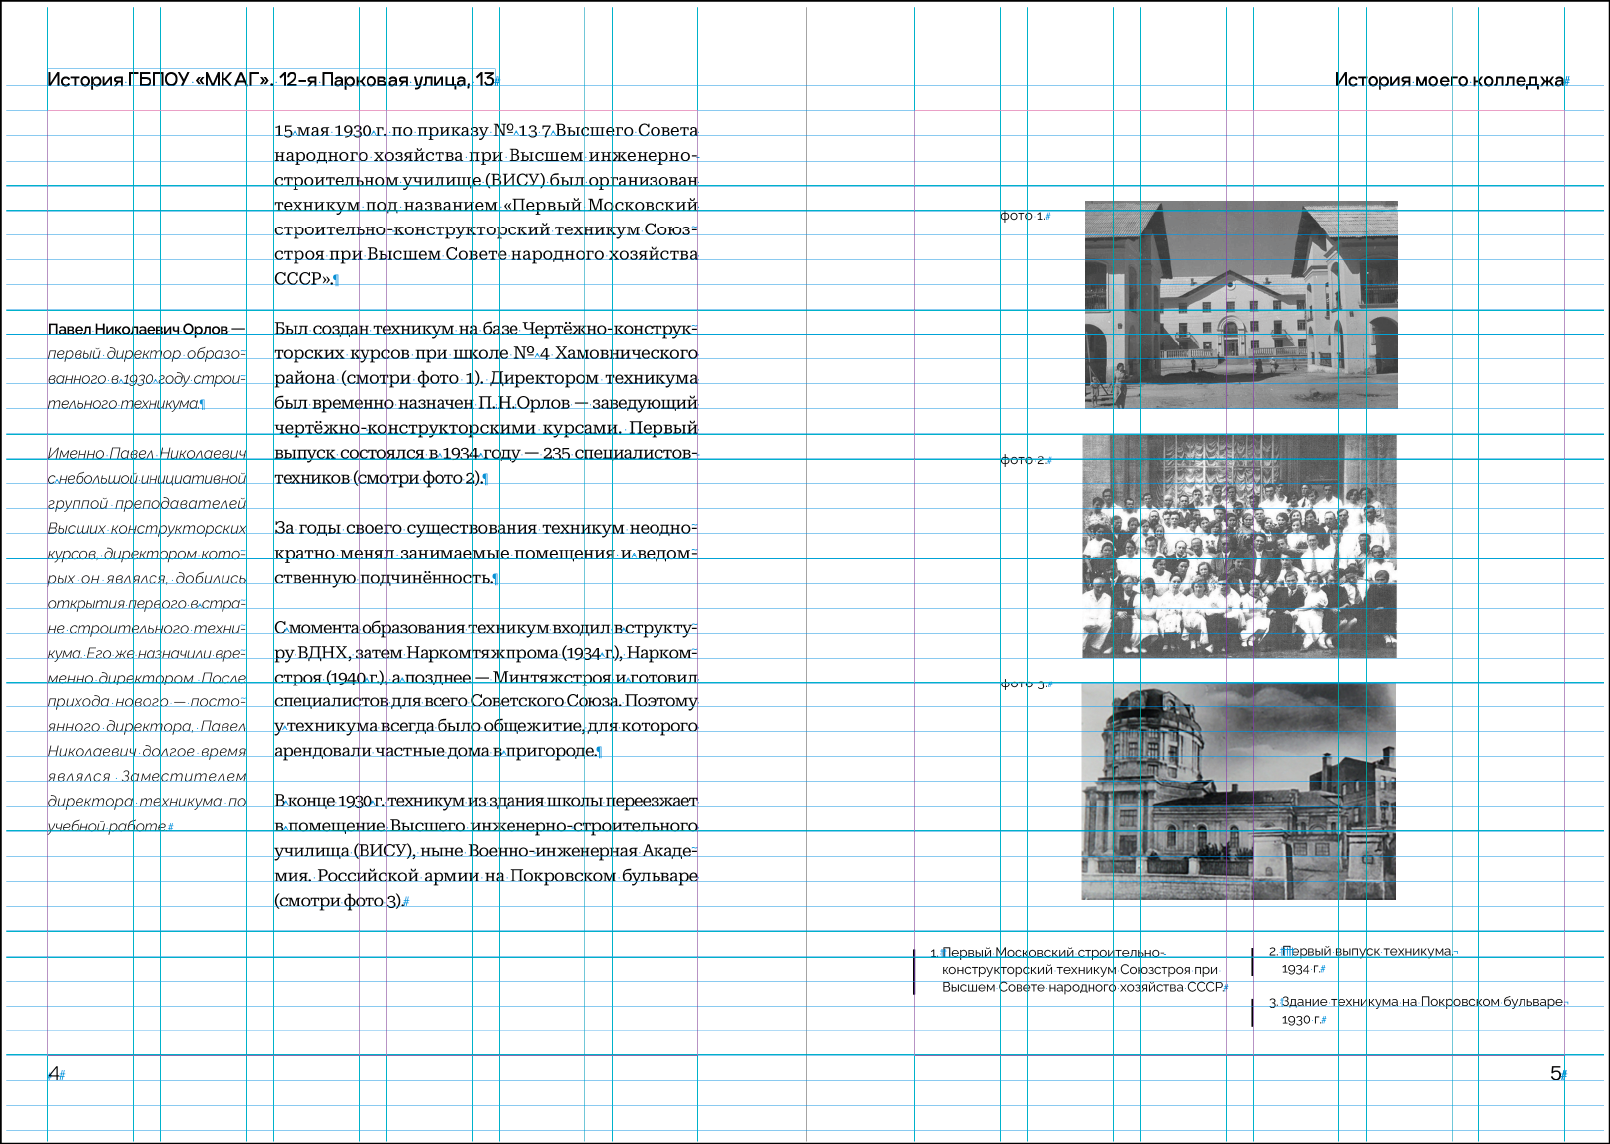
Task: Click the paragraph "За годы своего существования"
Action: 485,553
